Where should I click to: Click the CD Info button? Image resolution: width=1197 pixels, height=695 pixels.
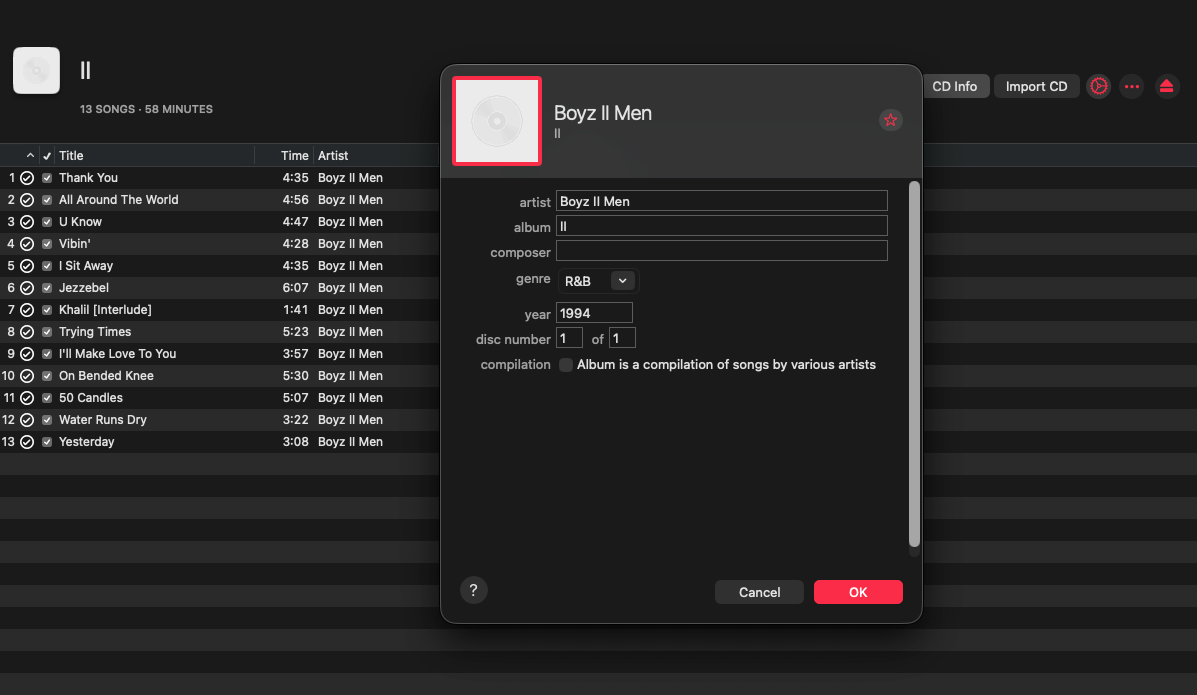[x=954, y=86]
